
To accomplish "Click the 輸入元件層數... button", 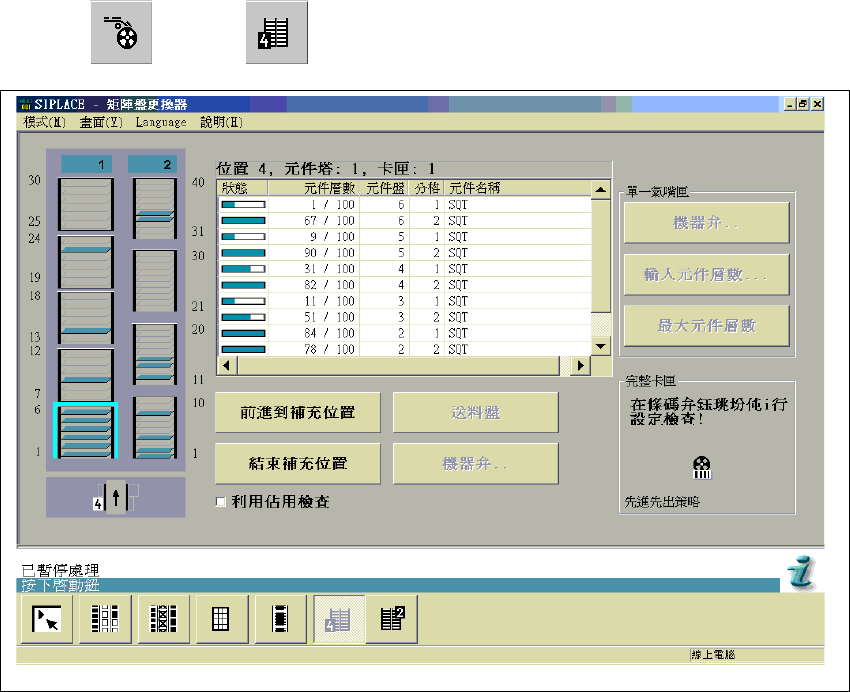I will tap(706, 275).
